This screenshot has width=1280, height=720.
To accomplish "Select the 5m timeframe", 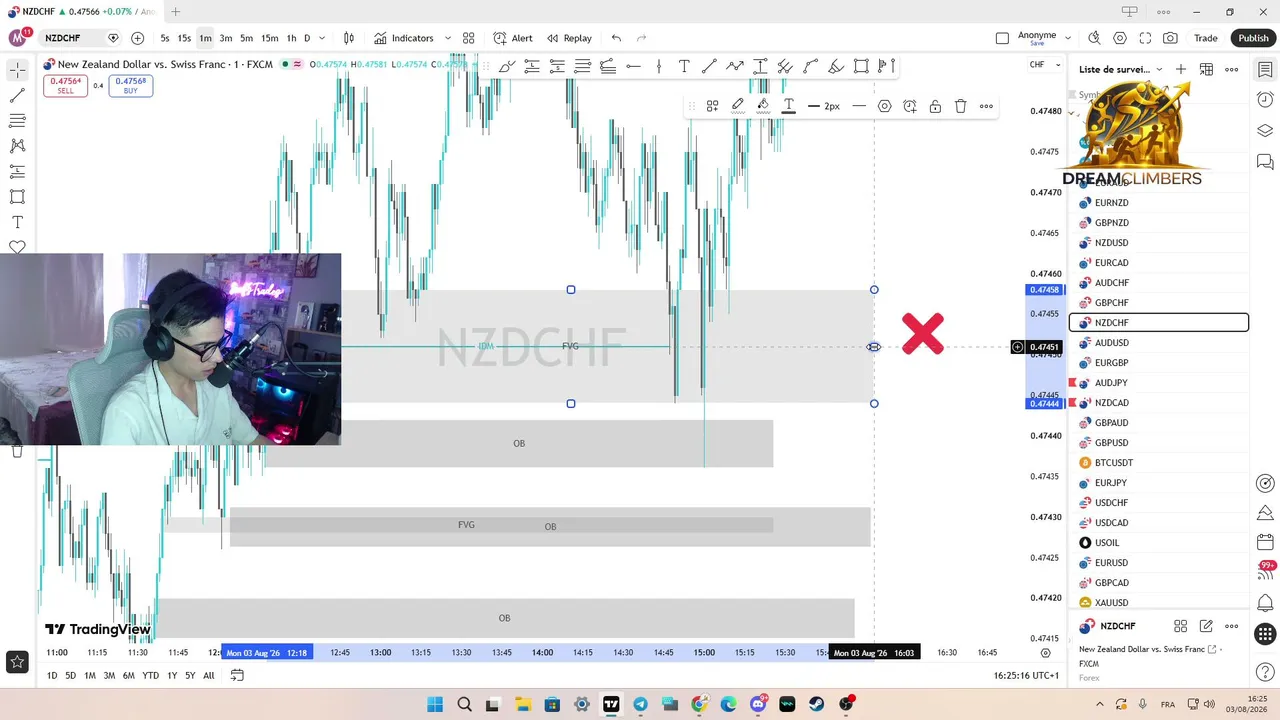I will [x=246, y=38].
